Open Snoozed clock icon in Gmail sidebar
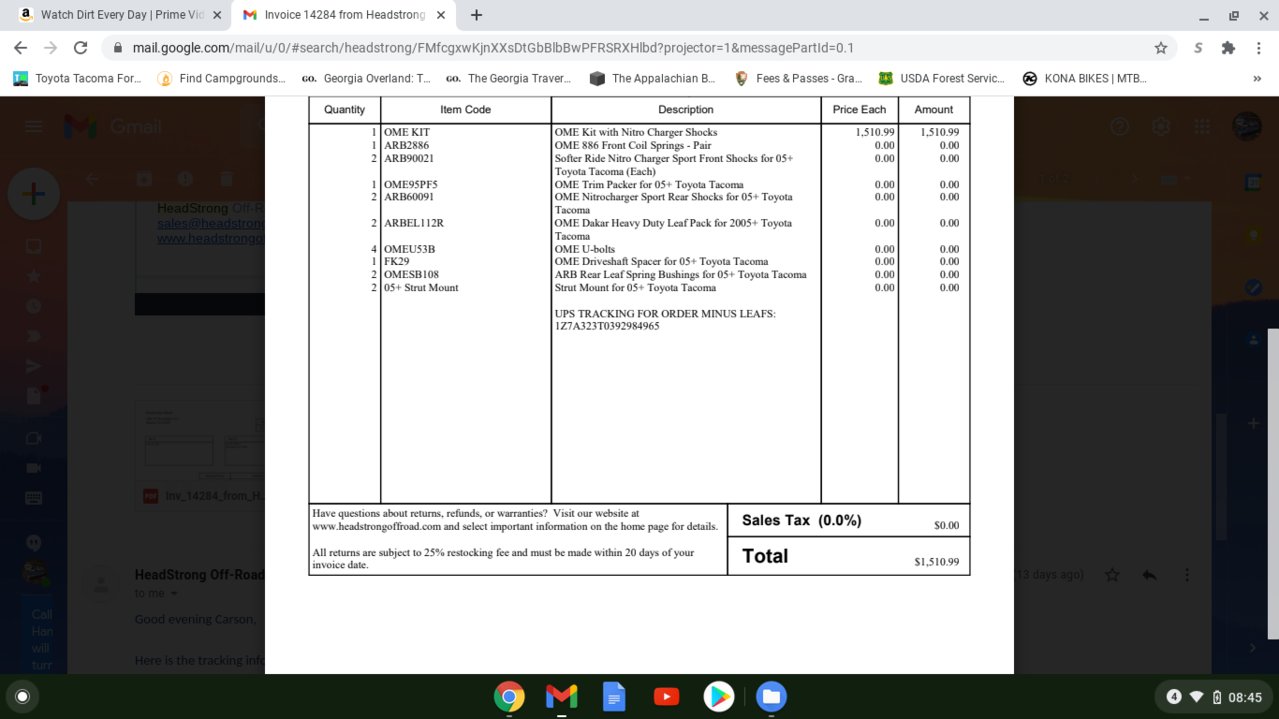 [x=33, y=306]
